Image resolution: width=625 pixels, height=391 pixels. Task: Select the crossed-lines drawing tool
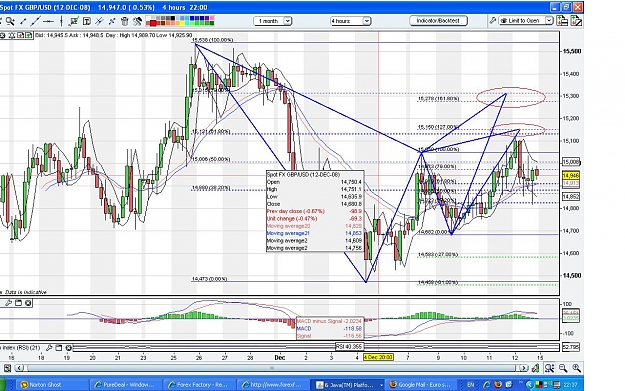coord(99,21)
